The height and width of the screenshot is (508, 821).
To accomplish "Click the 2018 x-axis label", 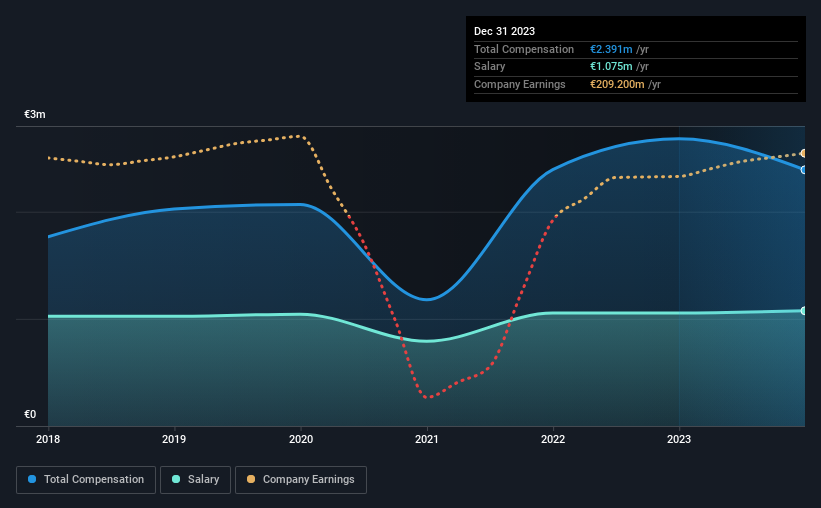I will click(x=48, y=439).
